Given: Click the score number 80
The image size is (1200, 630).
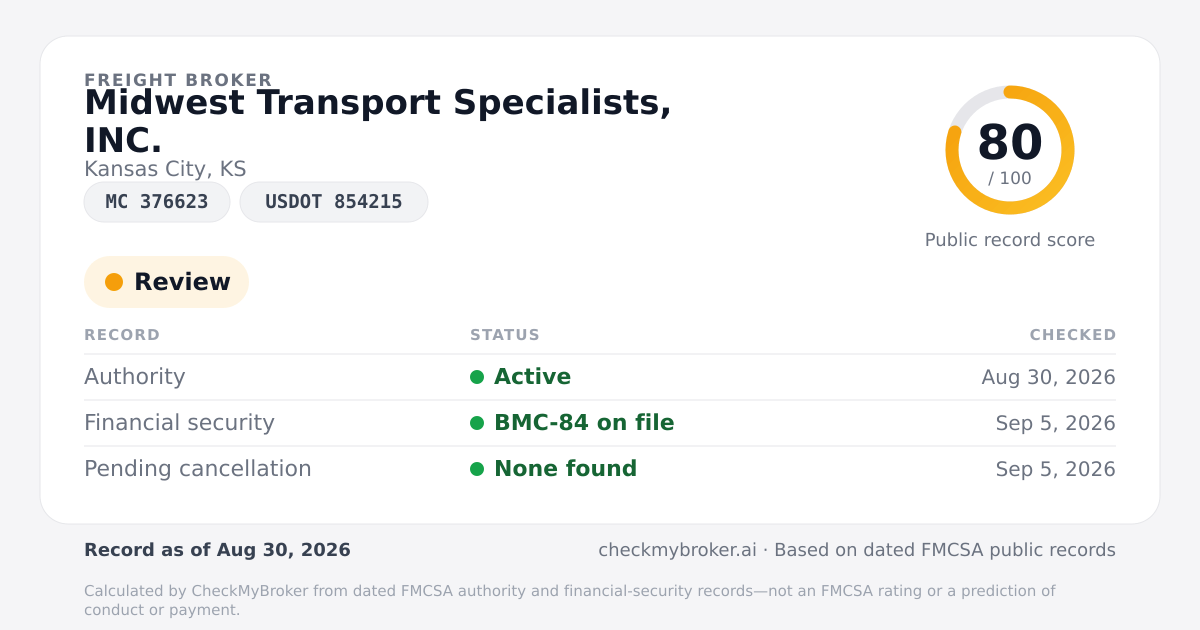Looking at the screenshot, I should (1010, 142).
